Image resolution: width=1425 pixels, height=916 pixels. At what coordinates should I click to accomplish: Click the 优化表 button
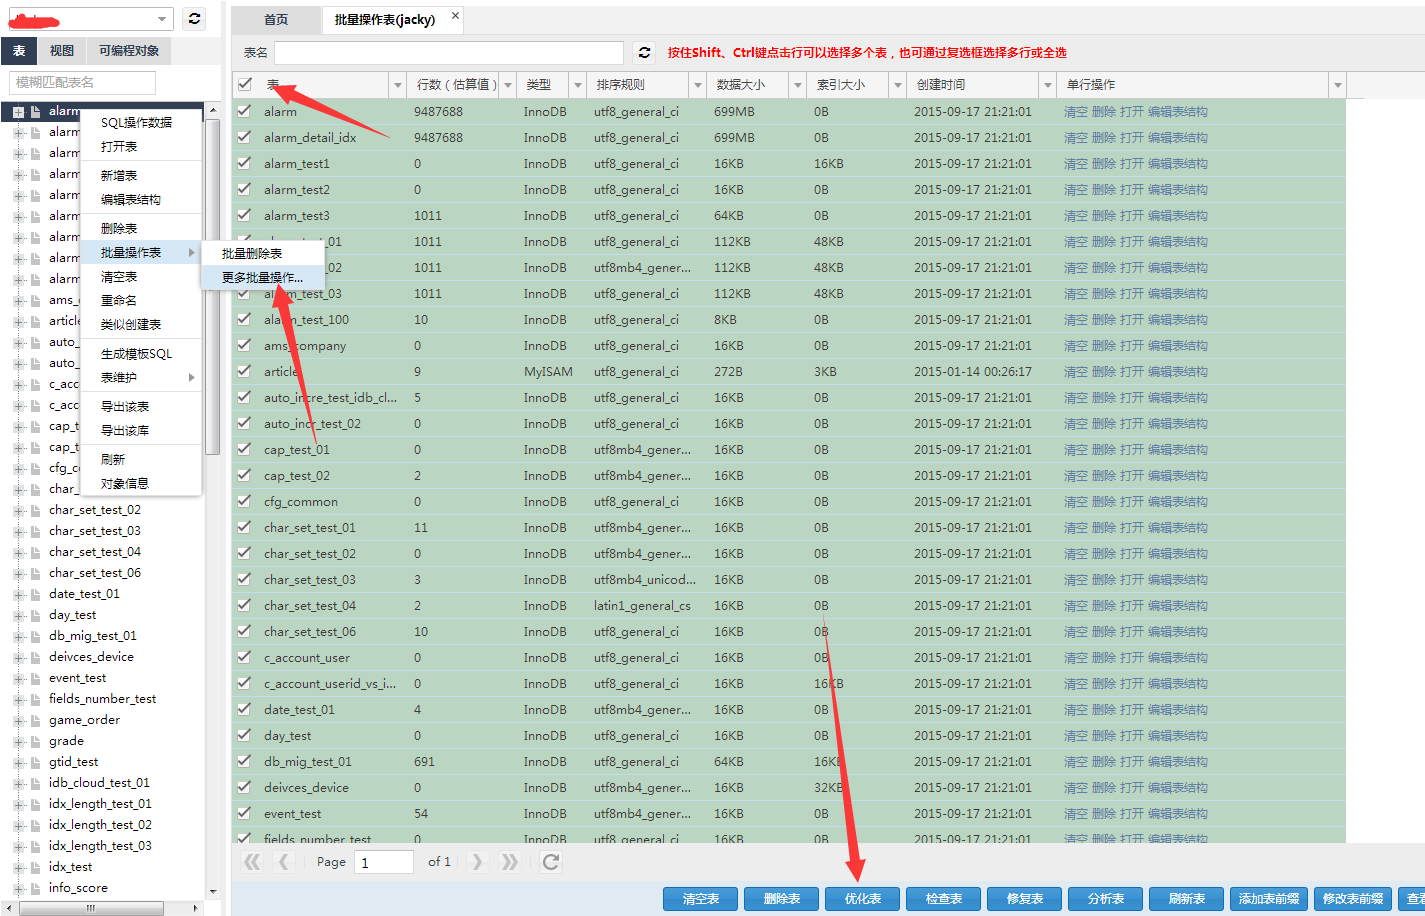pos(862,899)
